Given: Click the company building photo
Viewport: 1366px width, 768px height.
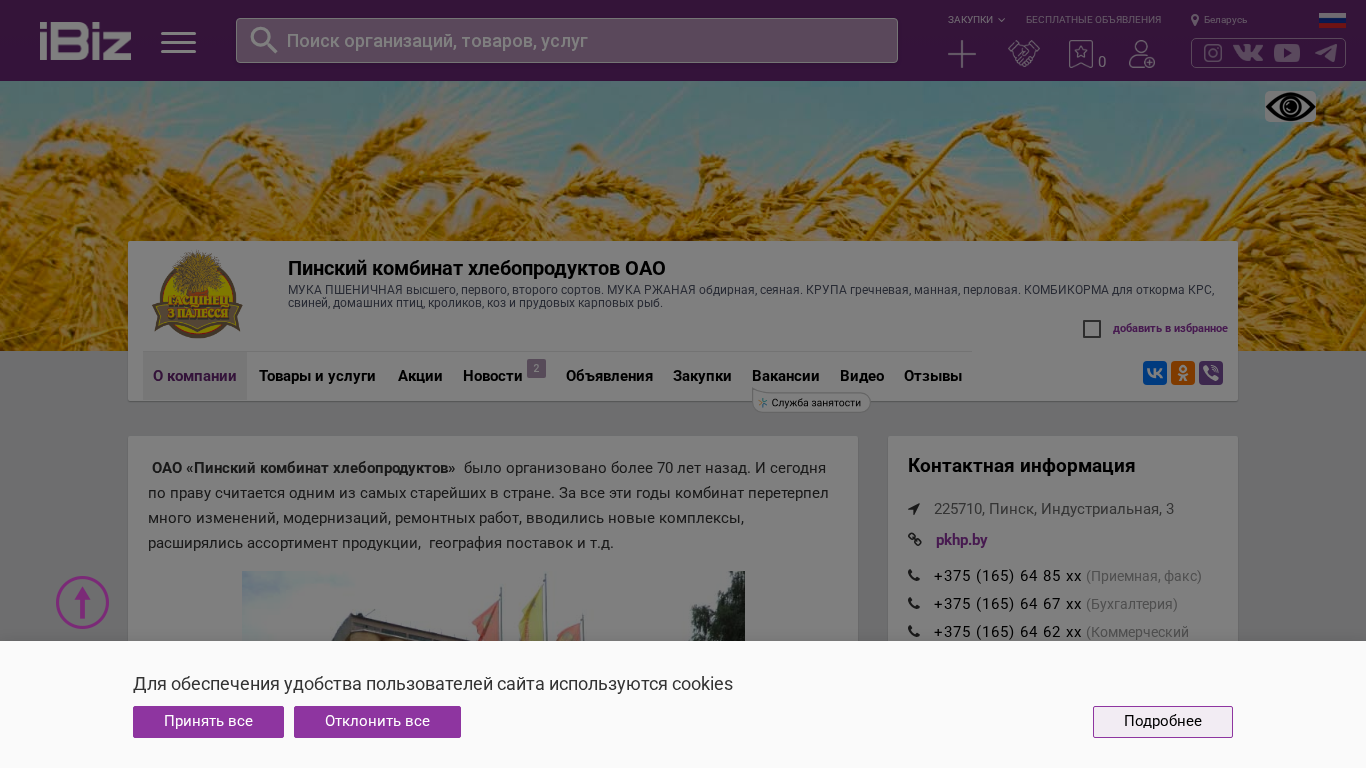Looking at the screenshot, I should (493, 606).
